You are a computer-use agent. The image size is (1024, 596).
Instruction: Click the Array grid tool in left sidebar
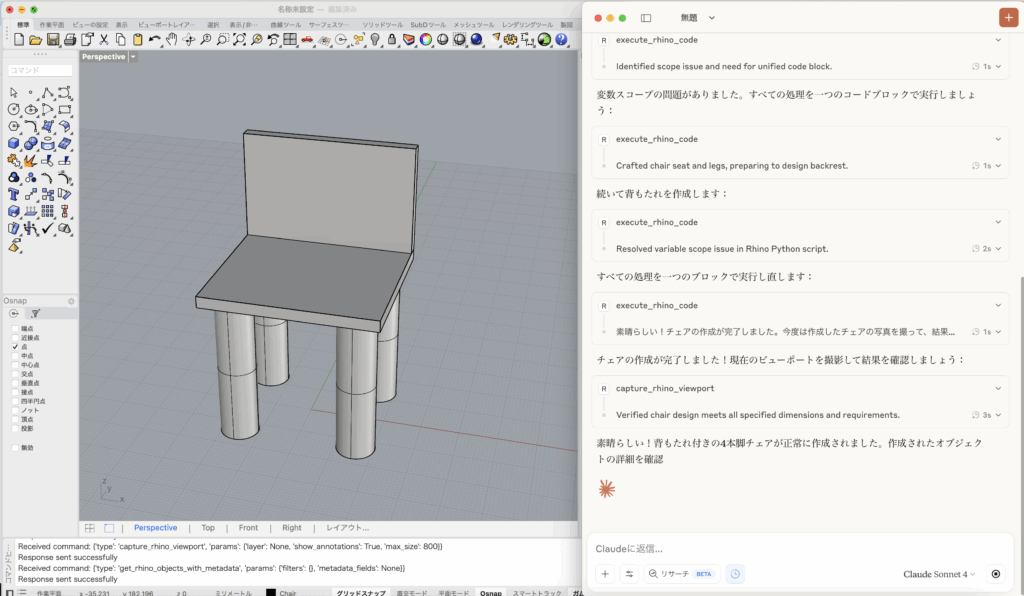pyautogui.click(x=48, y=212)
